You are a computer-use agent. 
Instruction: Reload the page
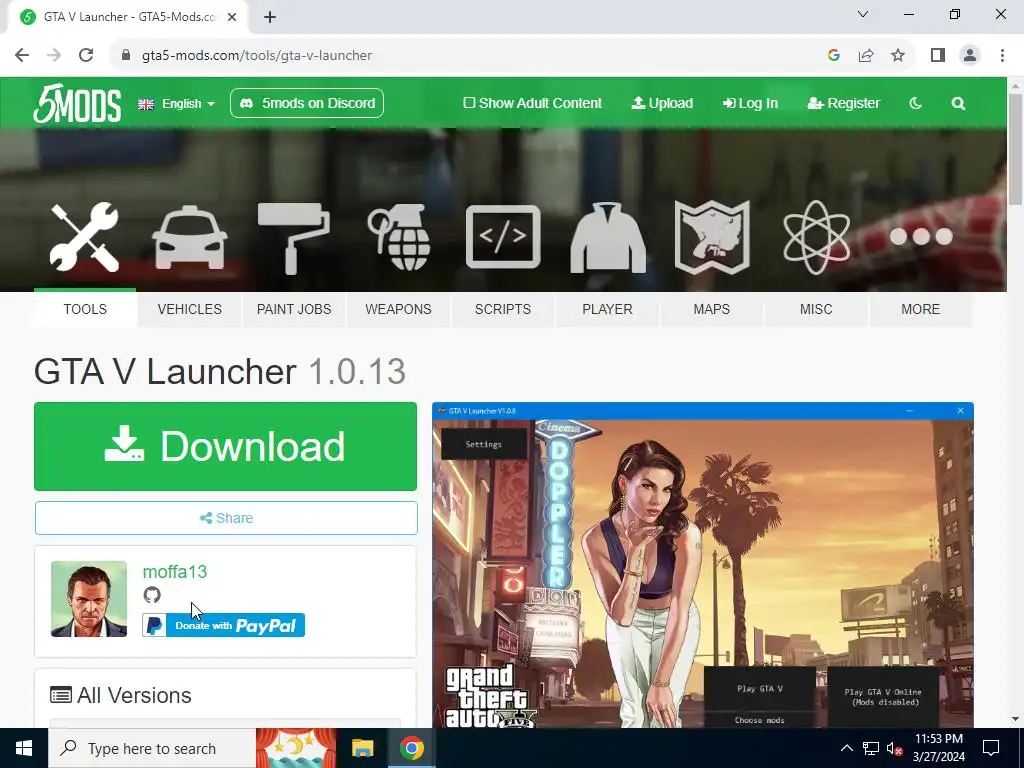tap(86, 56)
